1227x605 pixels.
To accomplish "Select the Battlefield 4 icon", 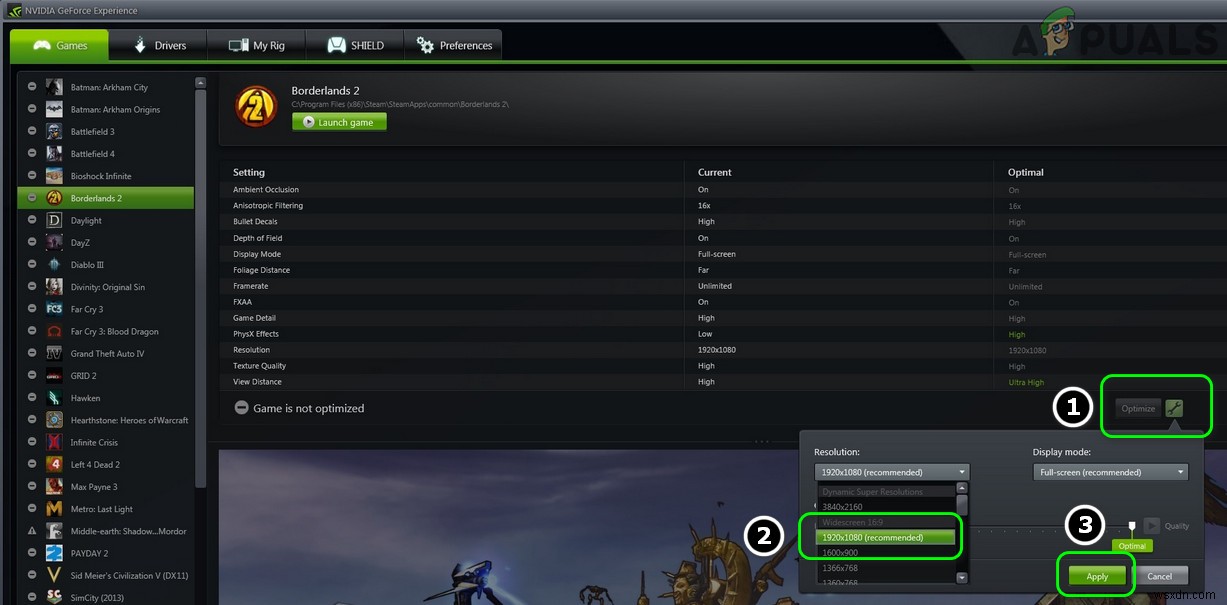I will click(x=54, y=154).
